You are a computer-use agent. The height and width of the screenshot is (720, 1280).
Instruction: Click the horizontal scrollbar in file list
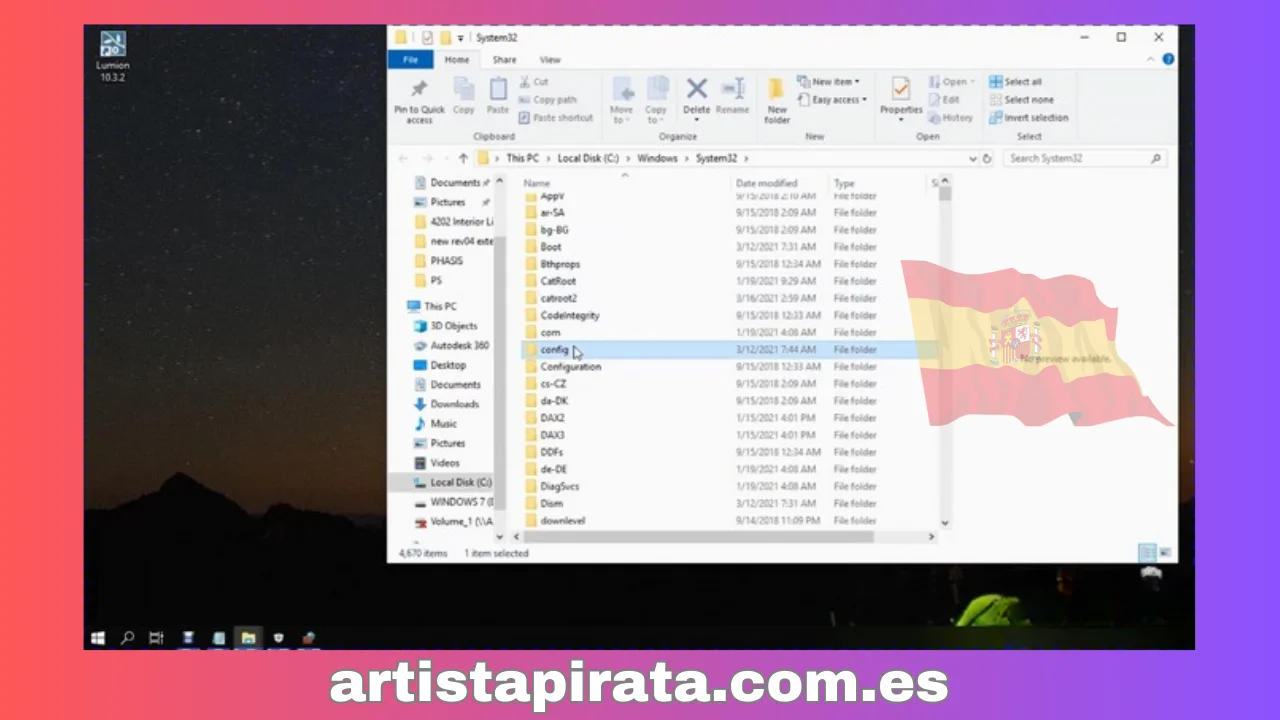click(699, 537)
